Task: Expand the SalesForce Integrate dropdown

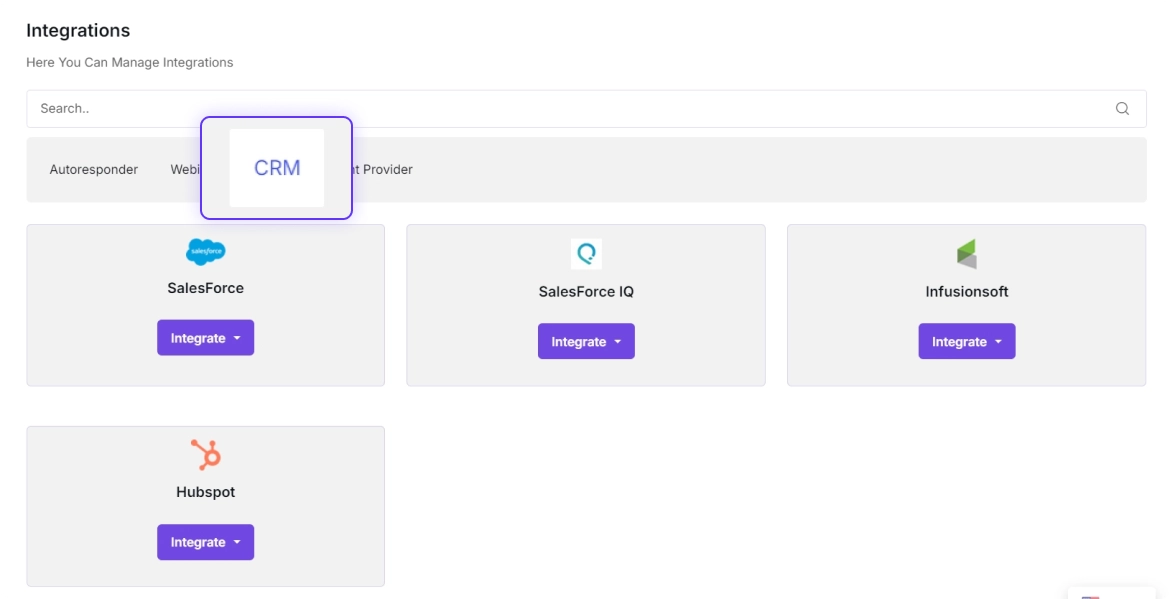Action: (205, 338)
